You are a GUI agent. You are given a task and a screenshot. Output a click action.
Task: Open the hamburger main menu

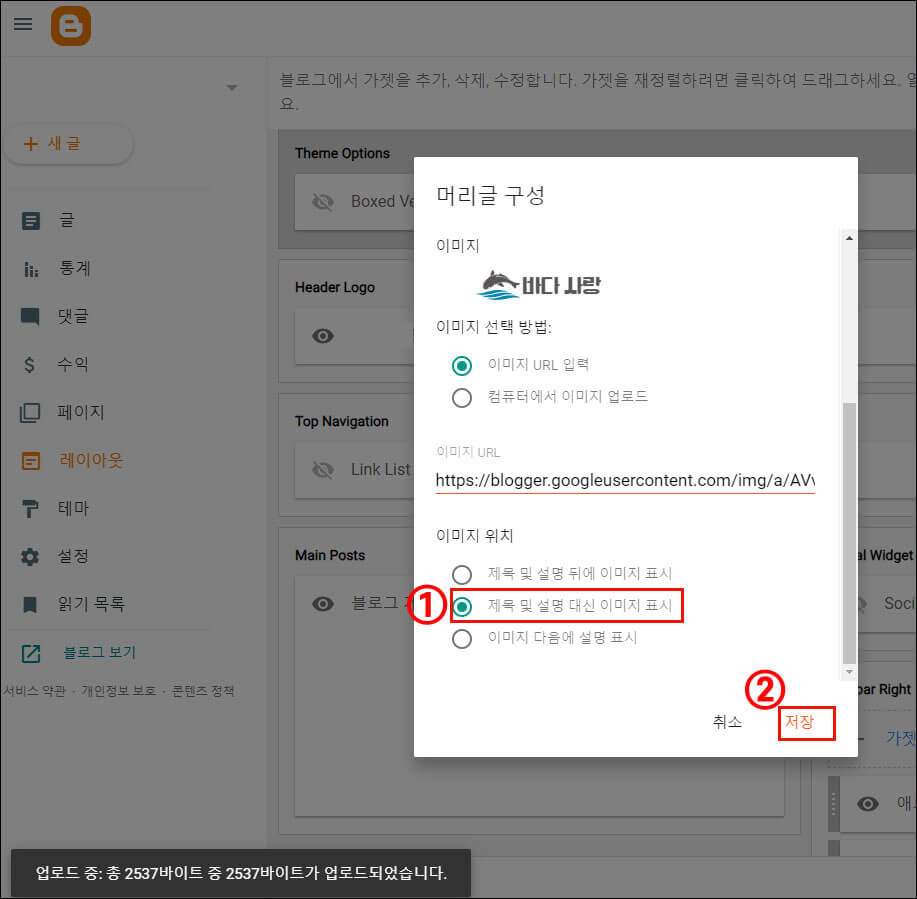23,24
